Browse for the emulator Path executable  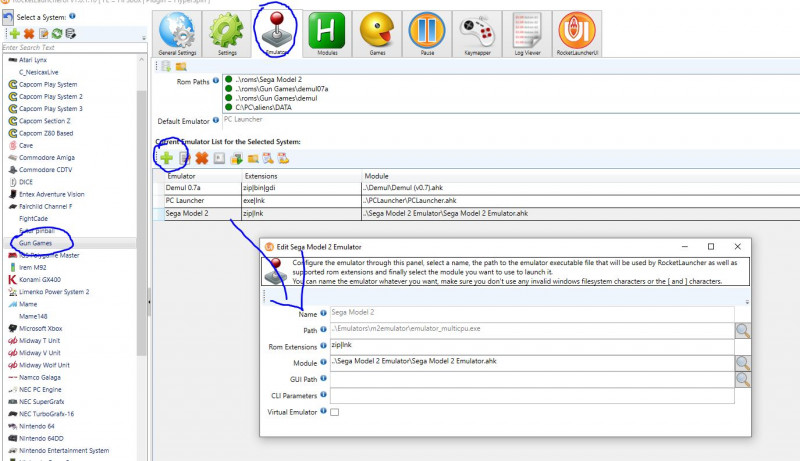pyautogui.click(x=743, y=330)
